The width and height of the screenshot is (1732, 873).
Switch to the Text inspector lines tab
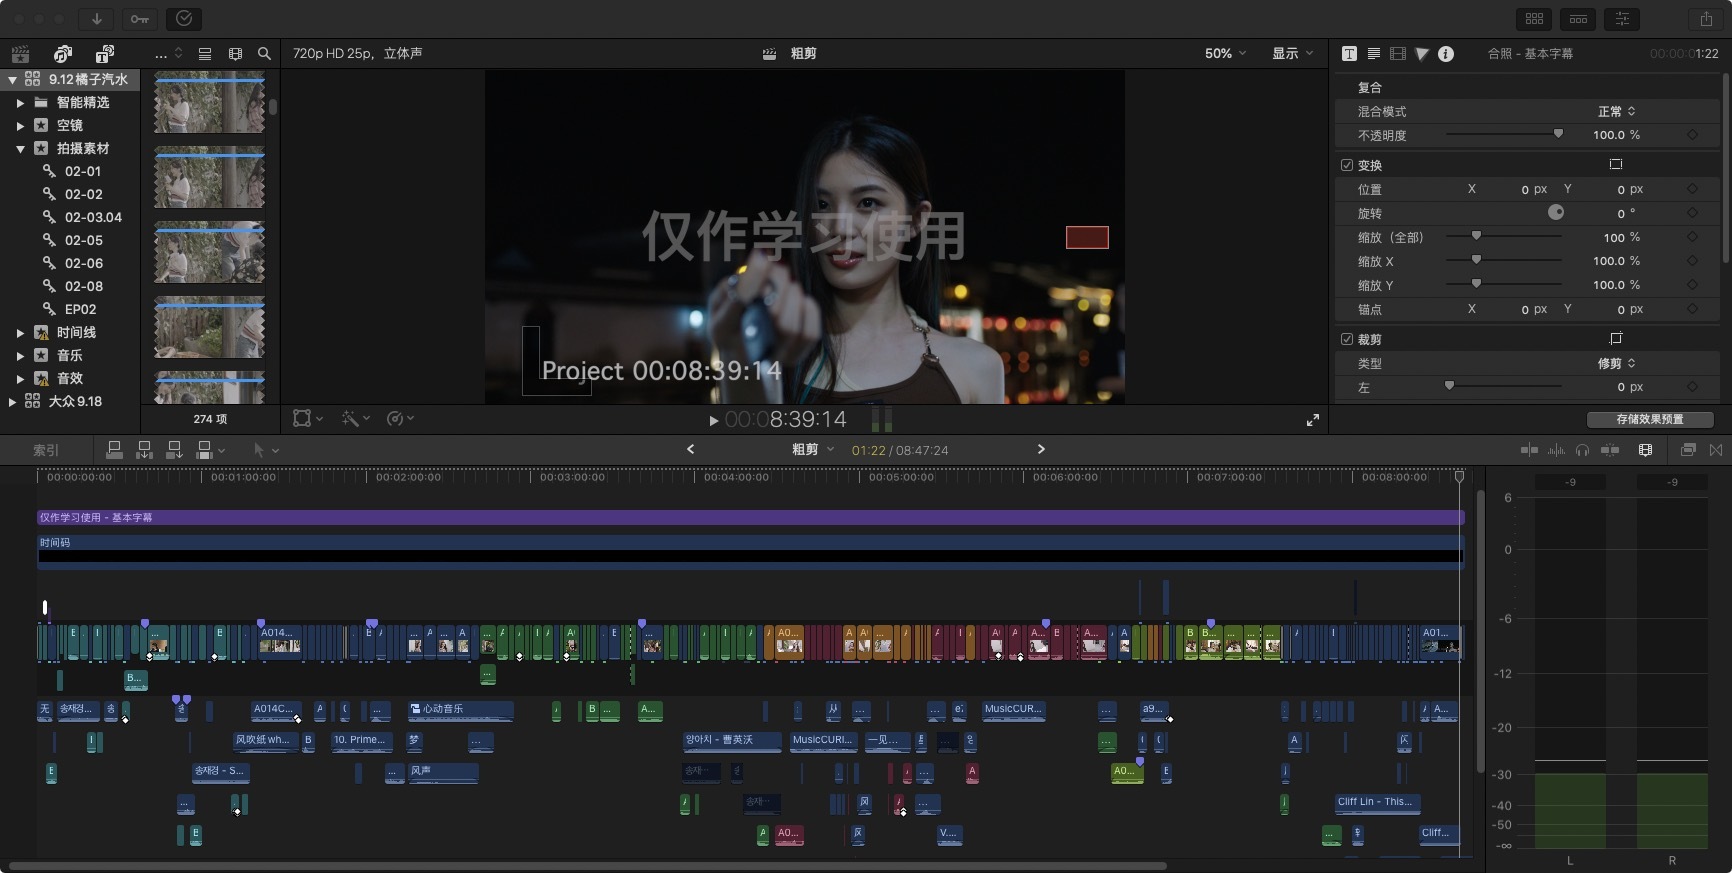click(1374, 54)
